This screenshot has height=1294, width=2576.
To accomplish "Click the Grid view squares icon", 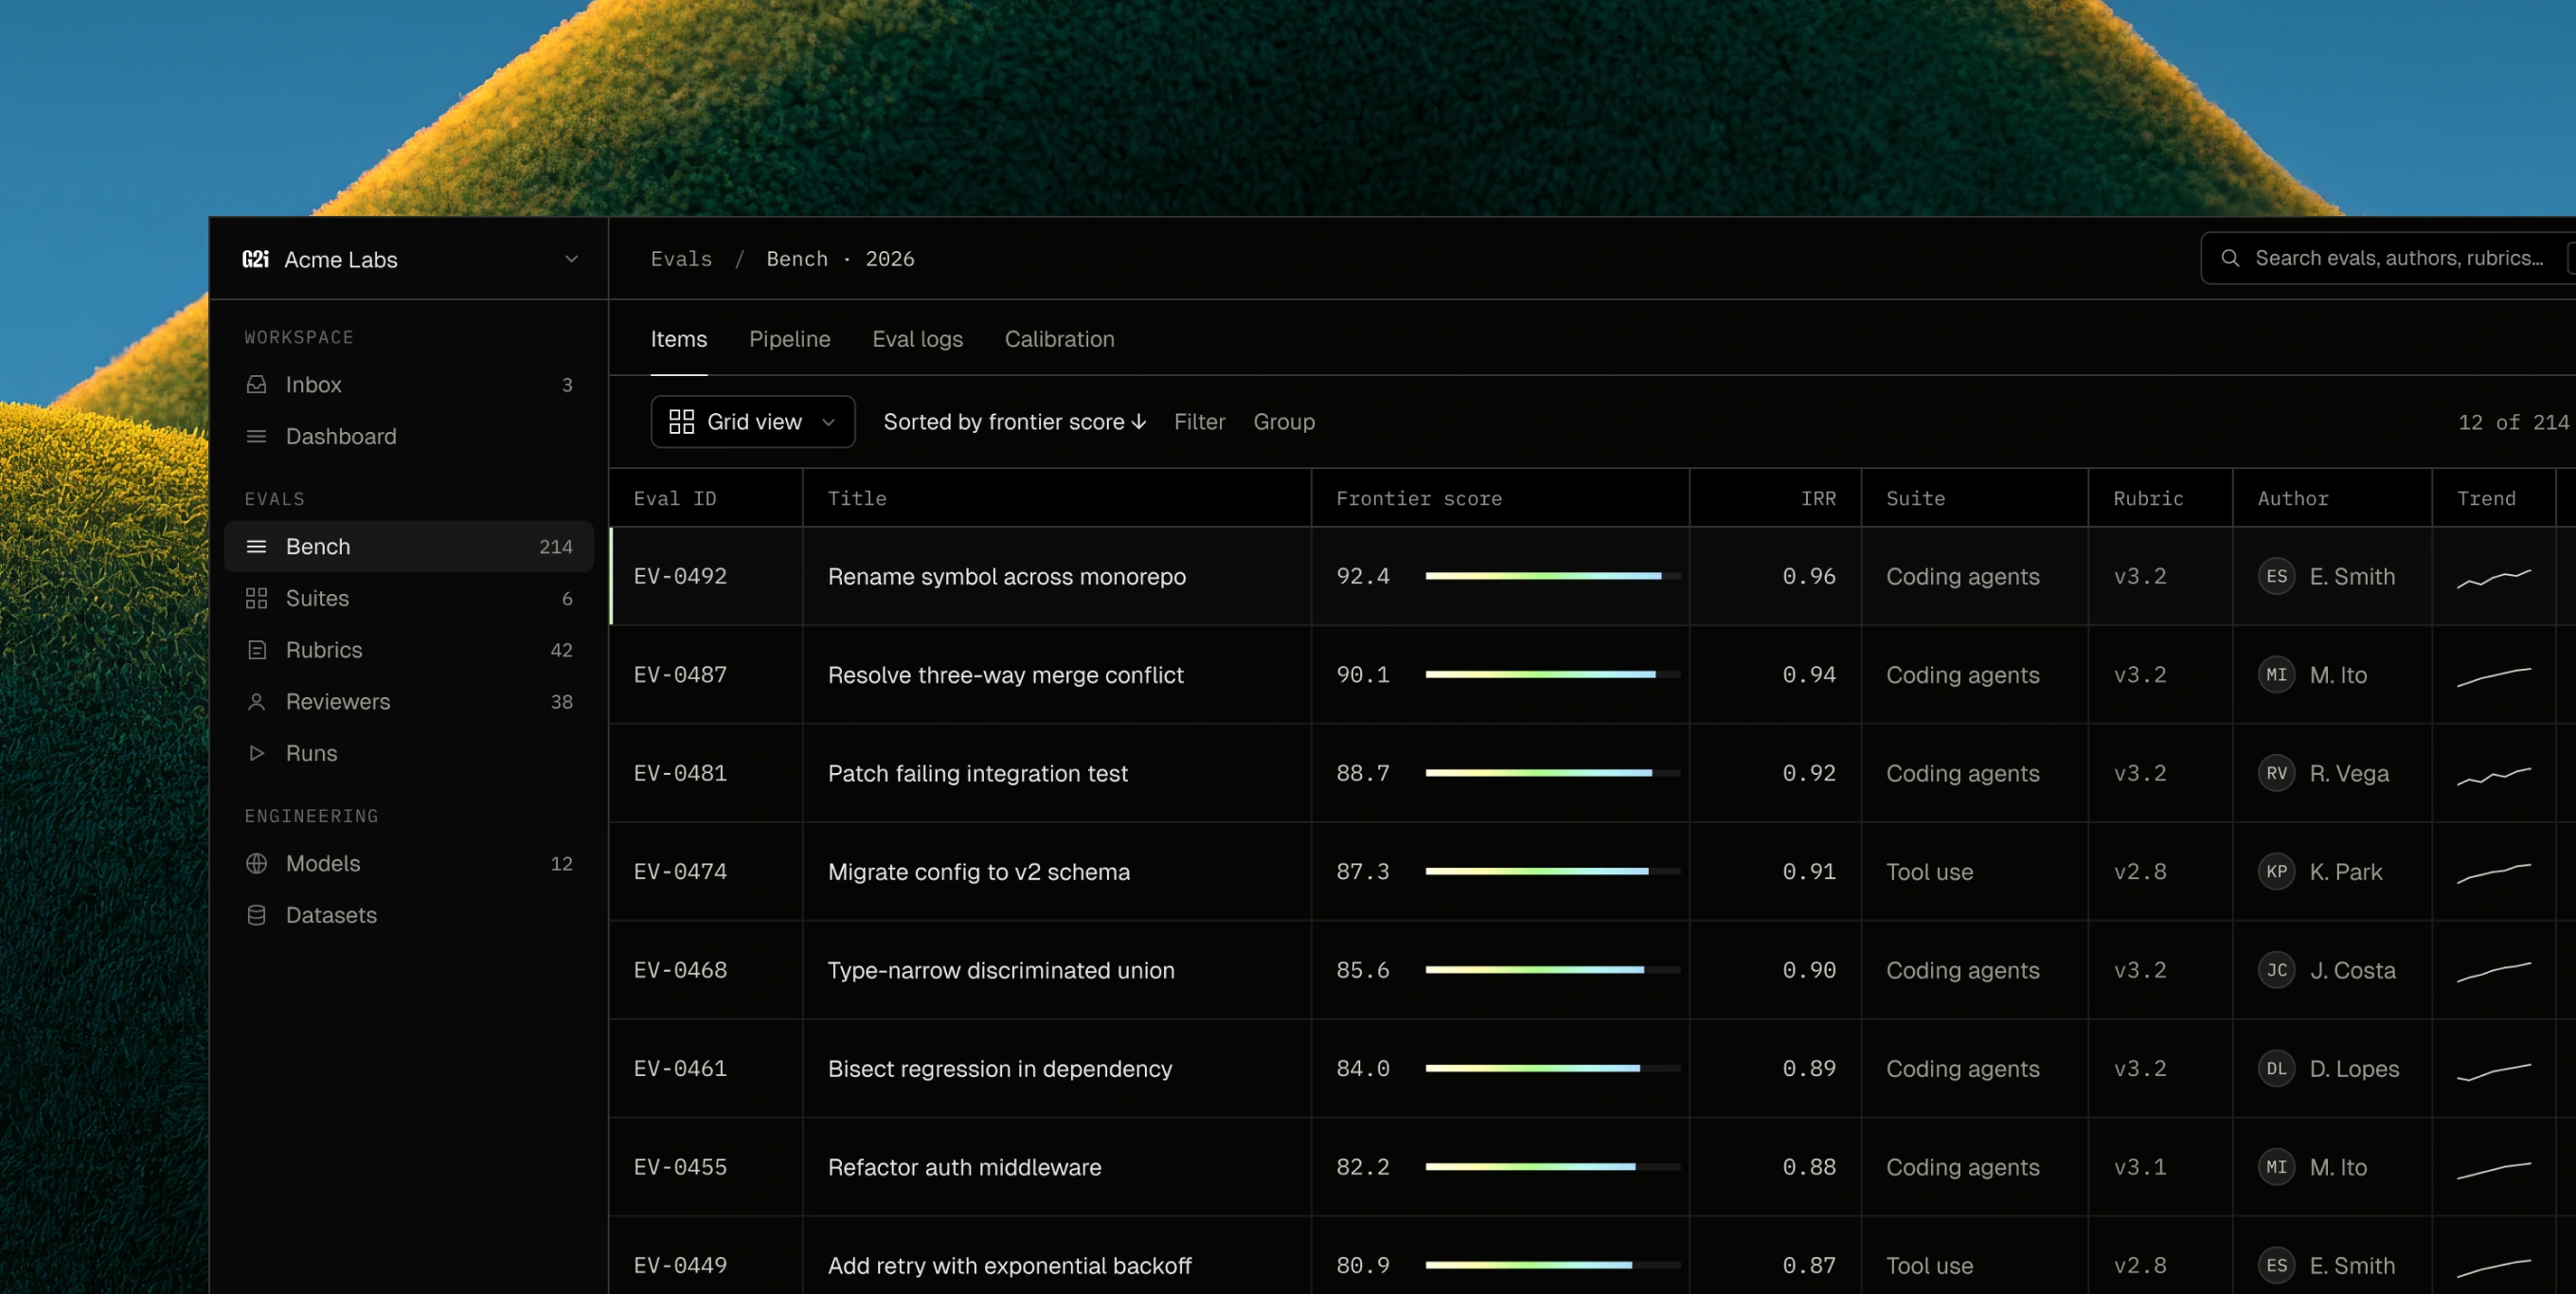I will (681, 422).
